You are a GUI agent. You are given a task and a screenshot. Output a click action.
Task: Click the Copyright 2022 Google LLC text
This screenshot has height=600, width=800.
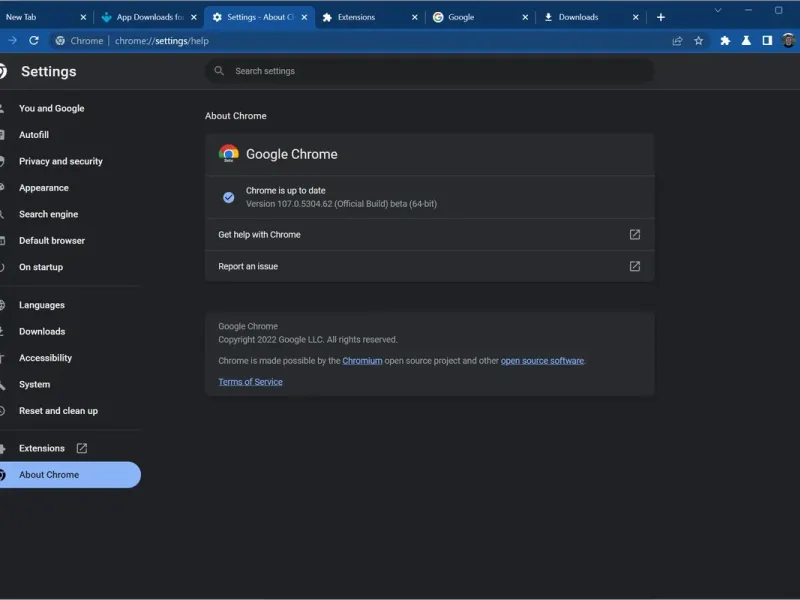coord(308,340)
